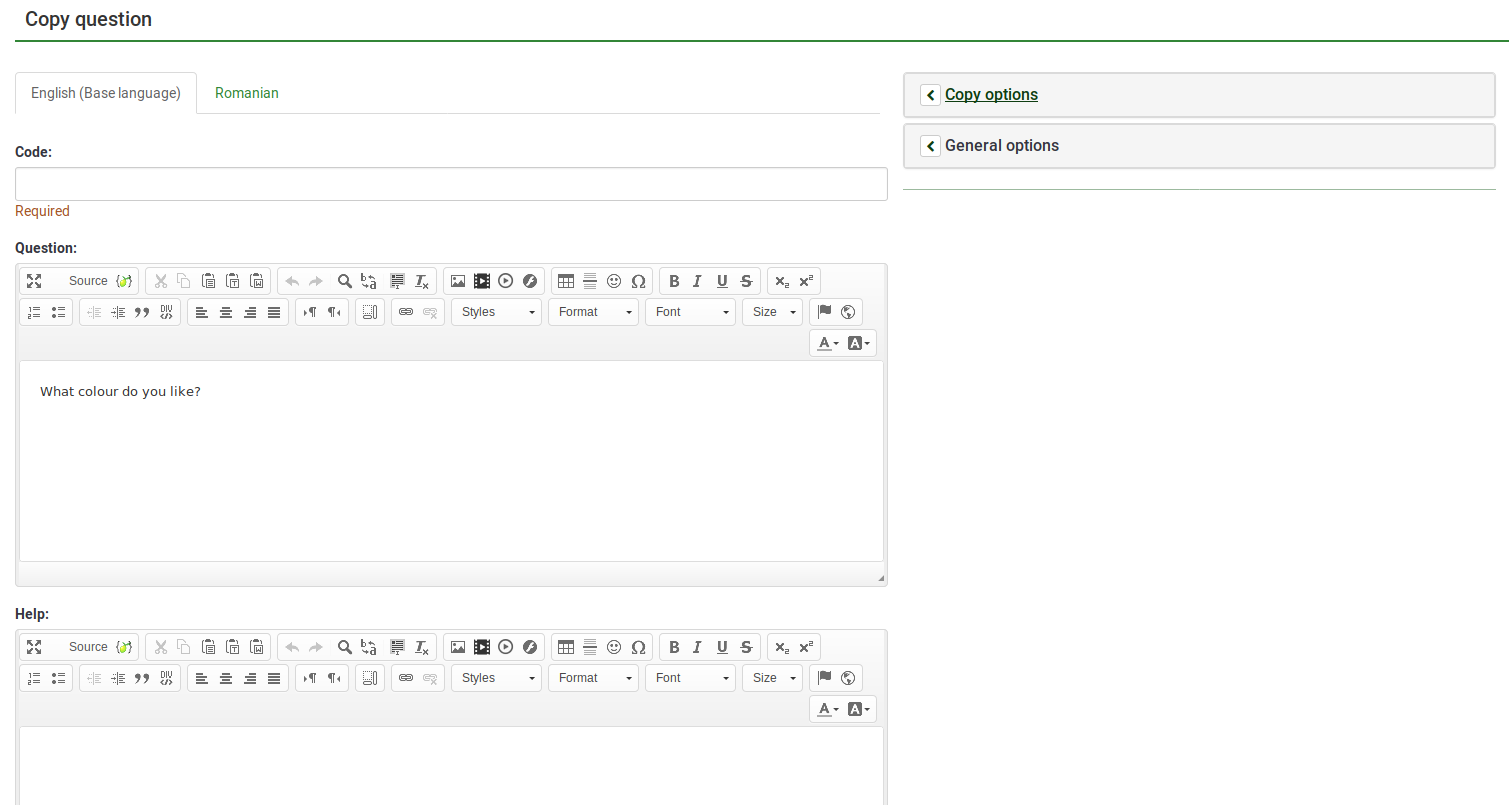Insert image in Question editor

coord(458,281)
